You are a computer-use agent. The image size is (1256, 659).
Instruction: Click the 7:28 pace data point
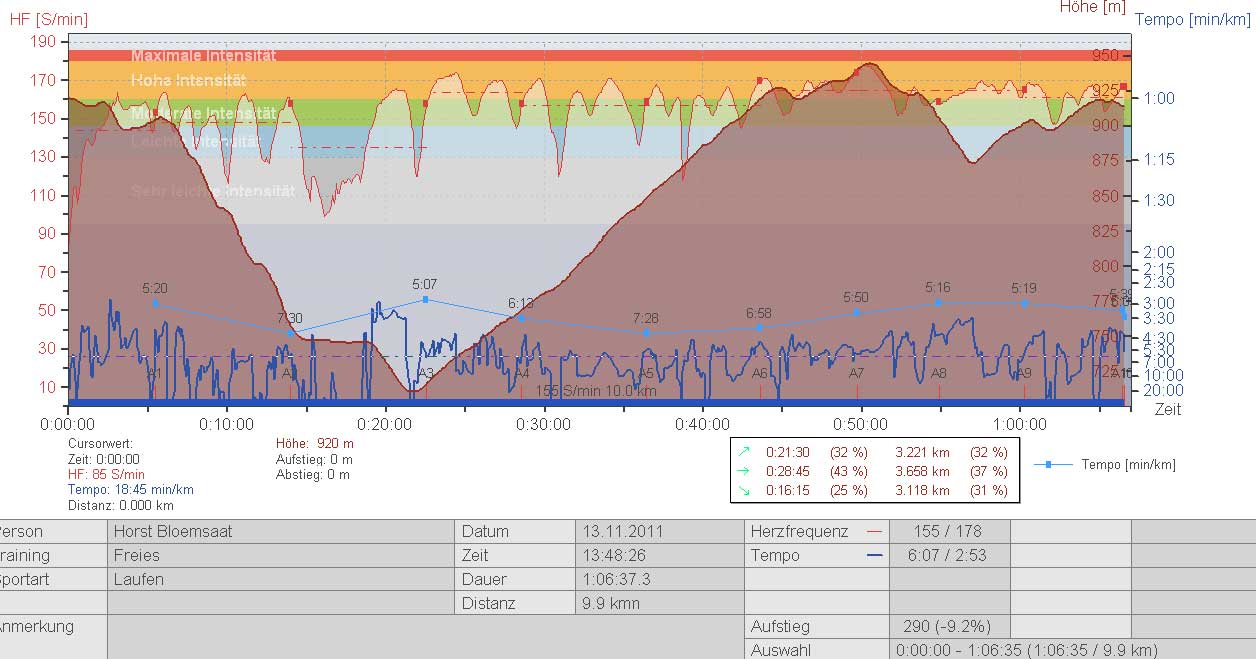pyautogui.click(x=646, y=333)
